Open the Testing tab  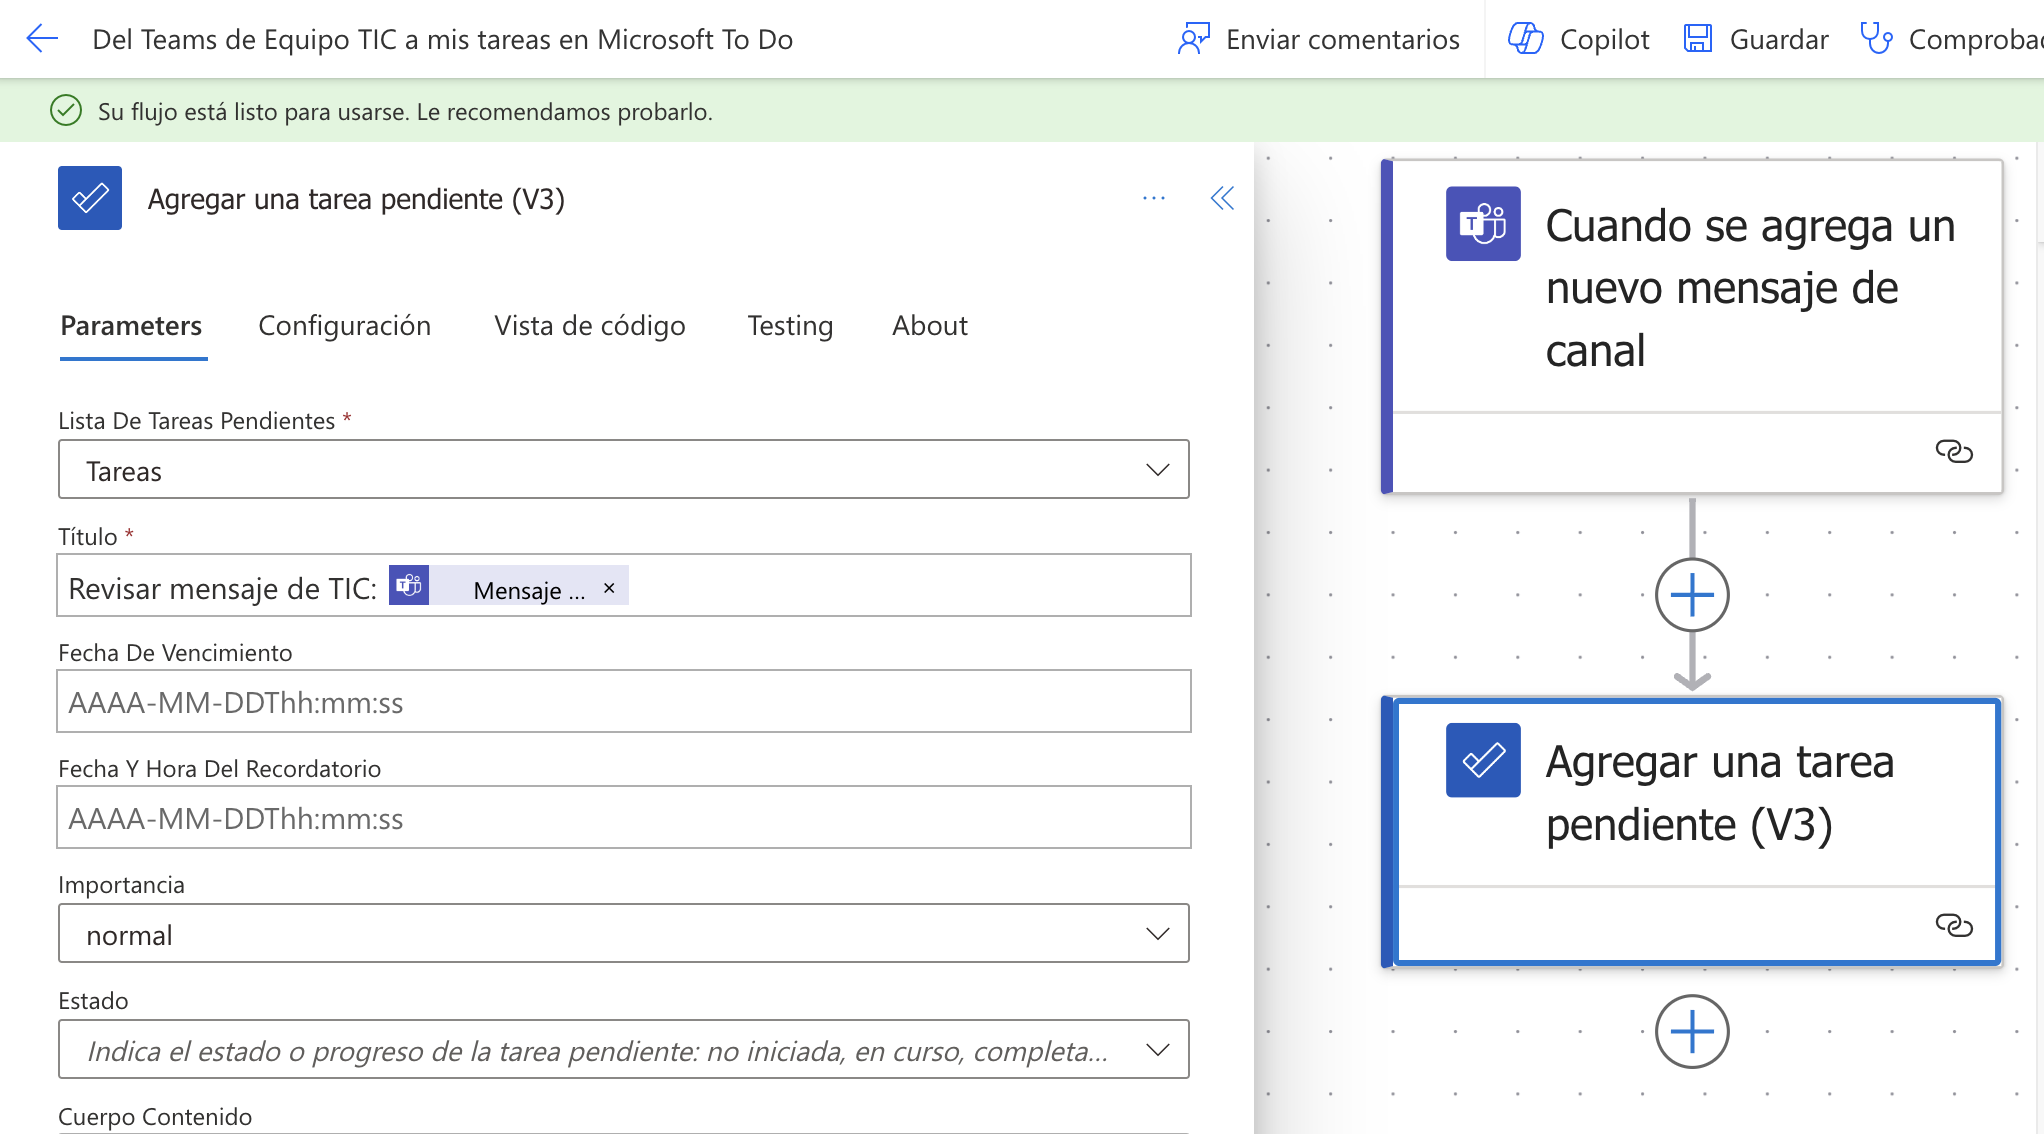790,326
